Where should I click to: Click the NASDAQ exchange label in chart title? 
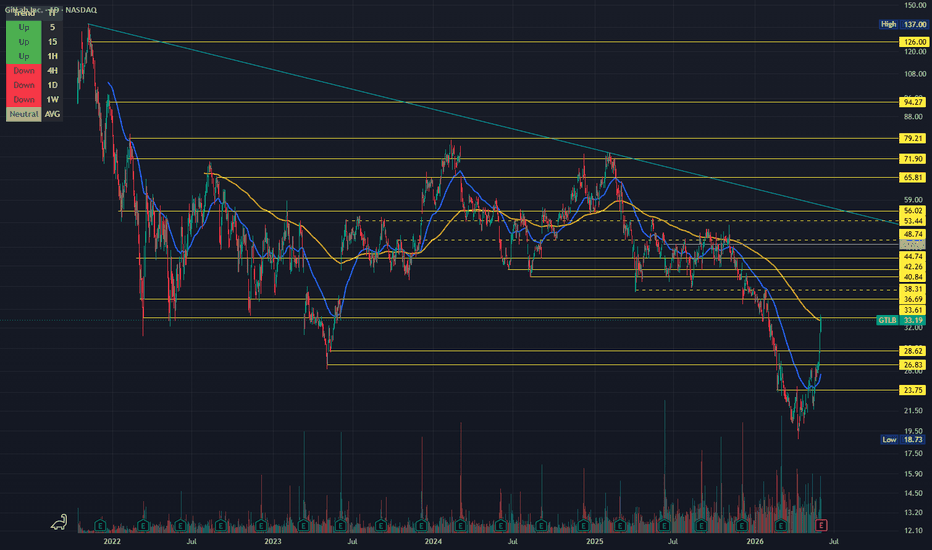(81, 10)
